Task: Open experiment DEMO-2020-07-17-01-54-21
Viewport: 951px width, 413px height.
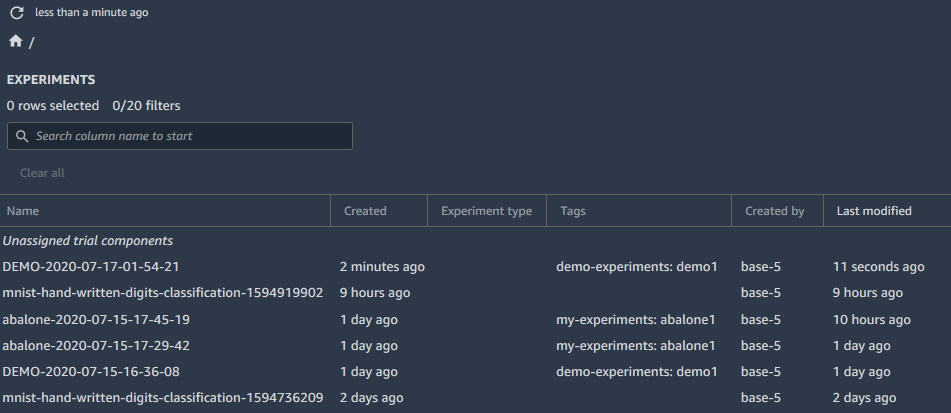Action: 91,267
